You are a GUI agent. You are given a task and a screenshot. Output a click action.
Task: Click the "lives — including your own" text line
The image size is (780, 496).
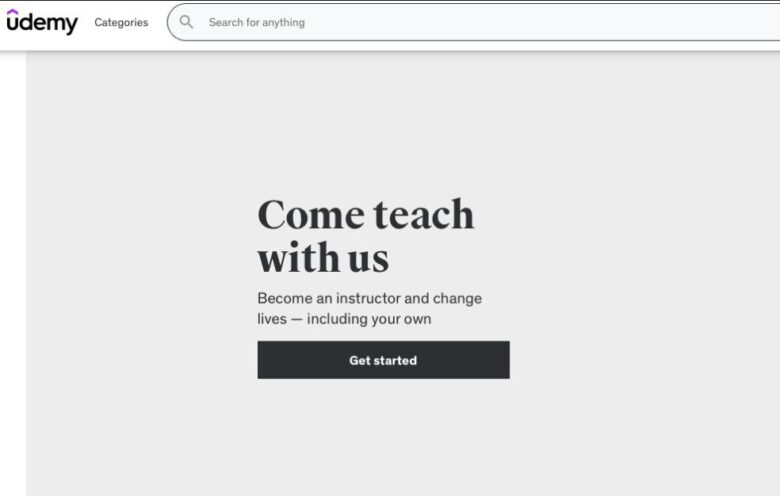point(344,318)
